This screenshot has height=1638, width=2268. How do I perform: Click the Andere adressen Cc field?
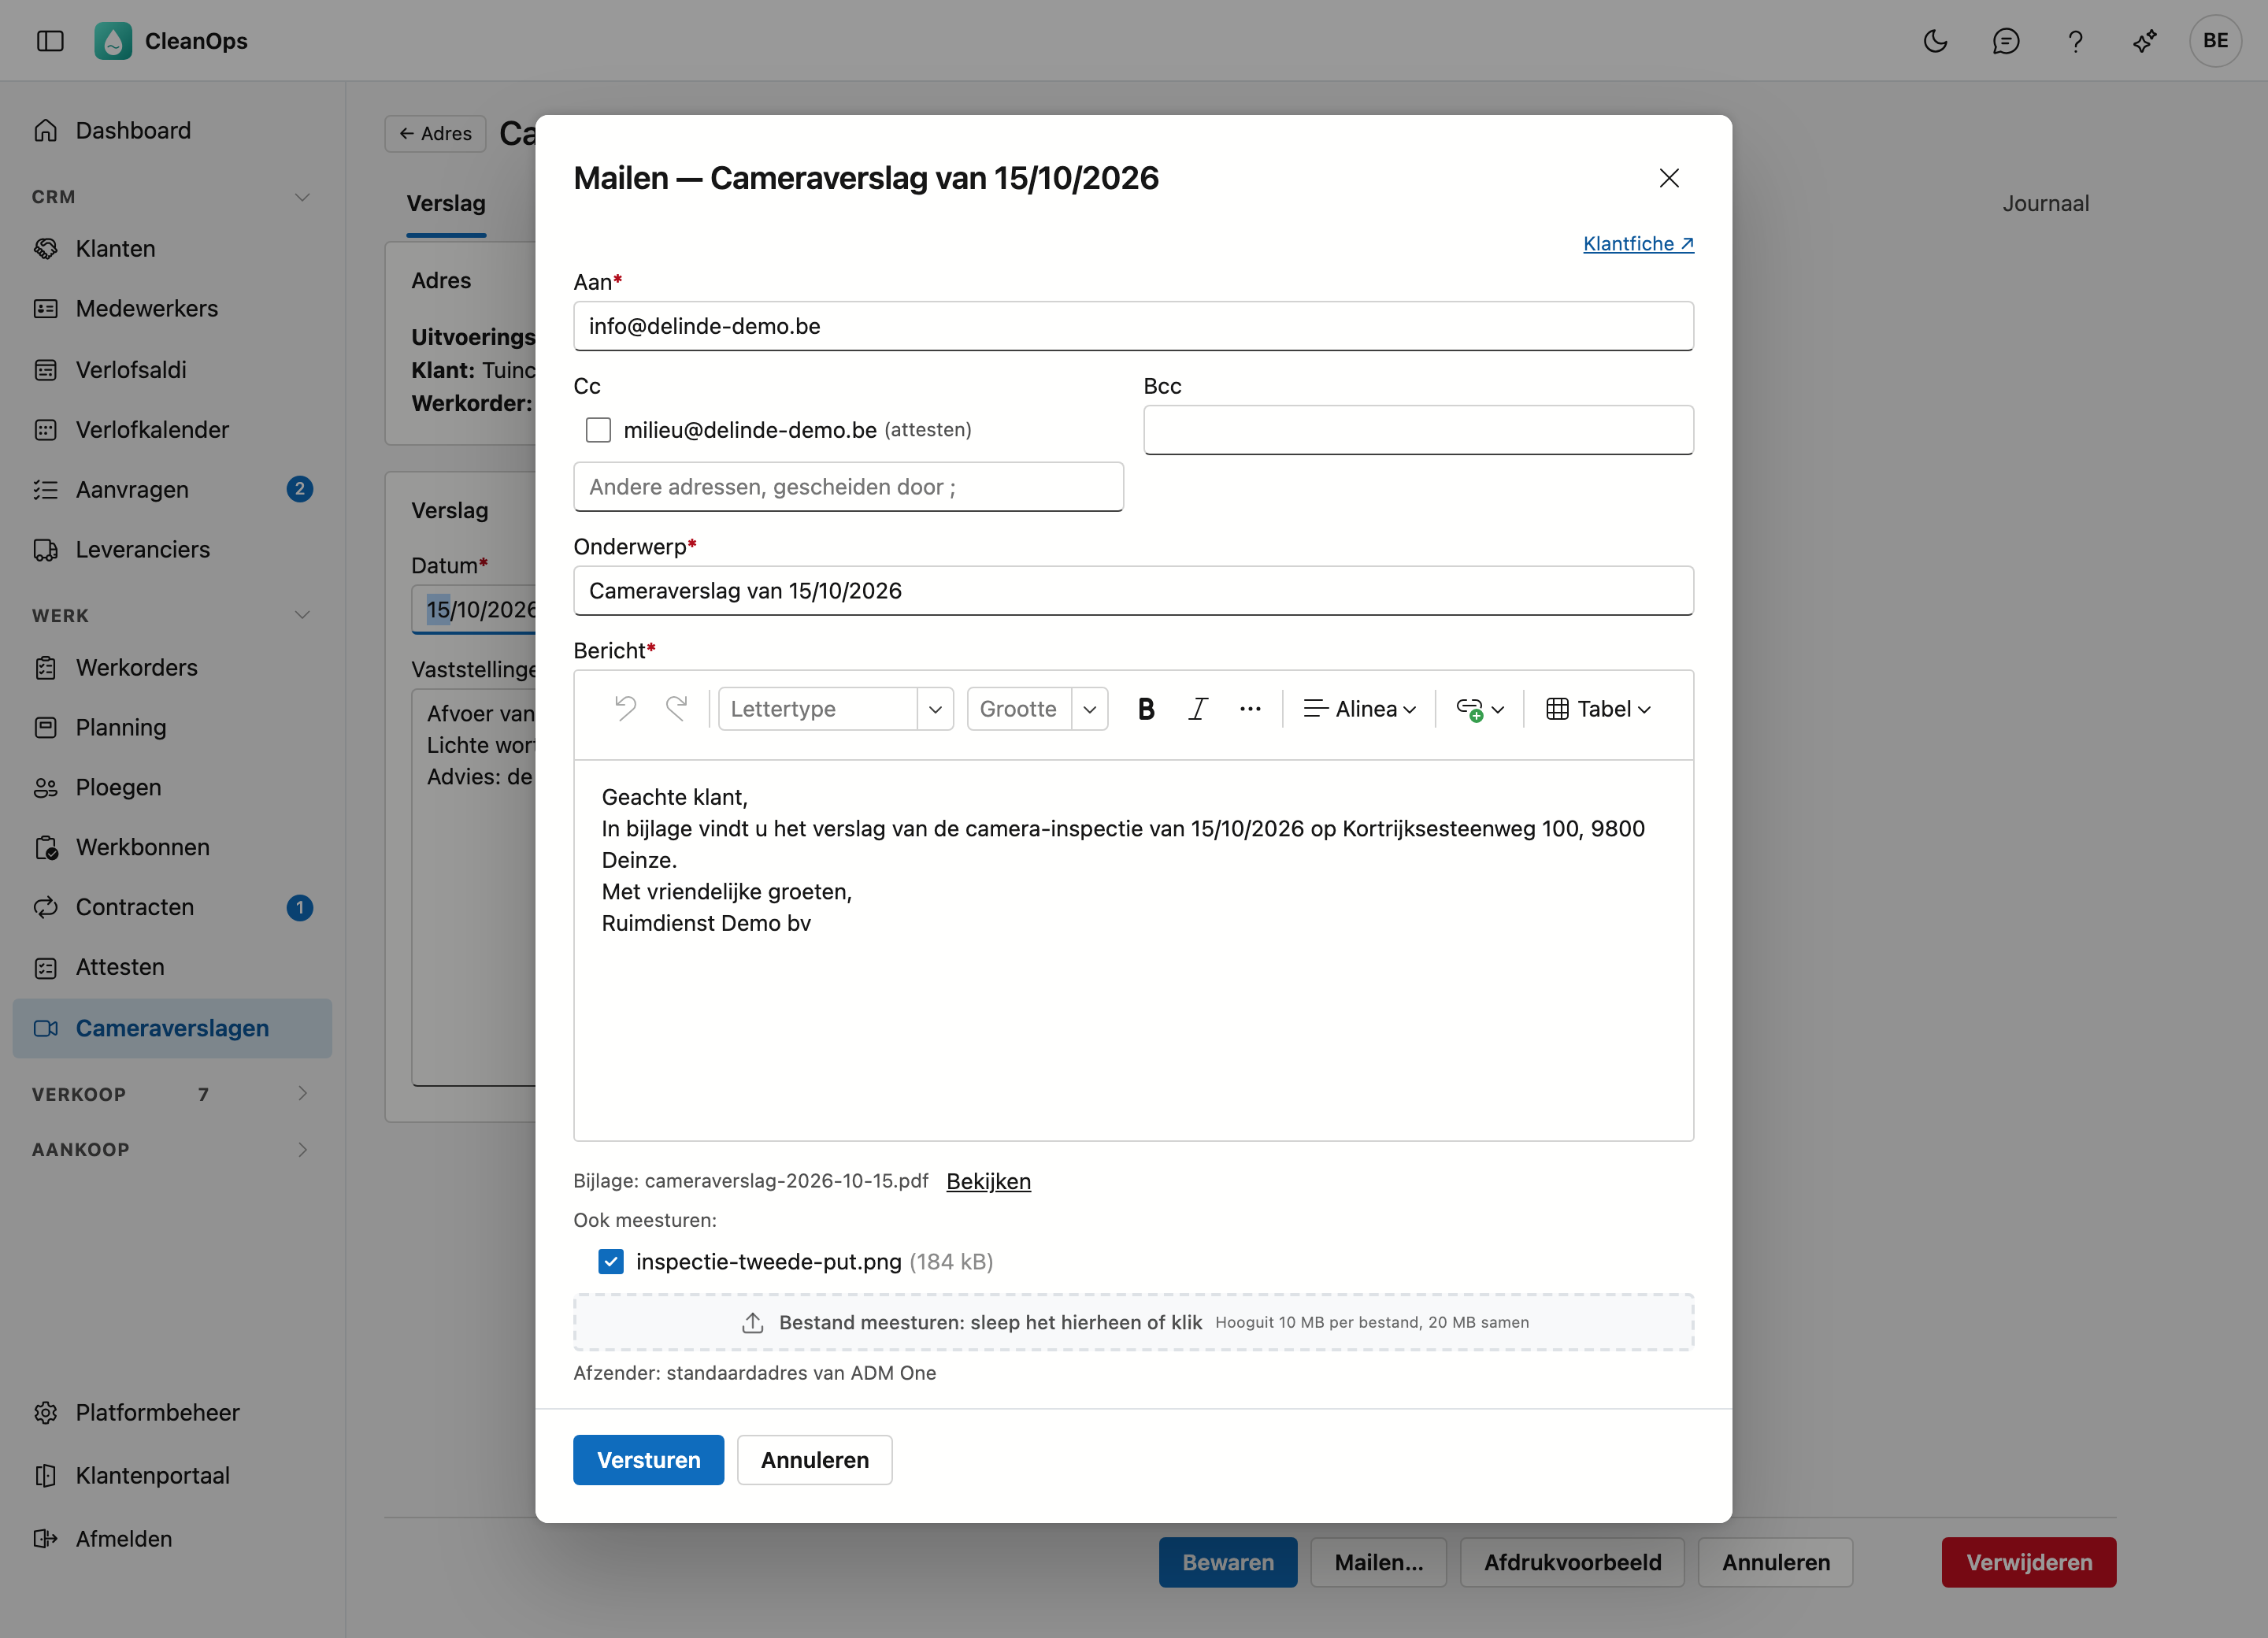848,487
